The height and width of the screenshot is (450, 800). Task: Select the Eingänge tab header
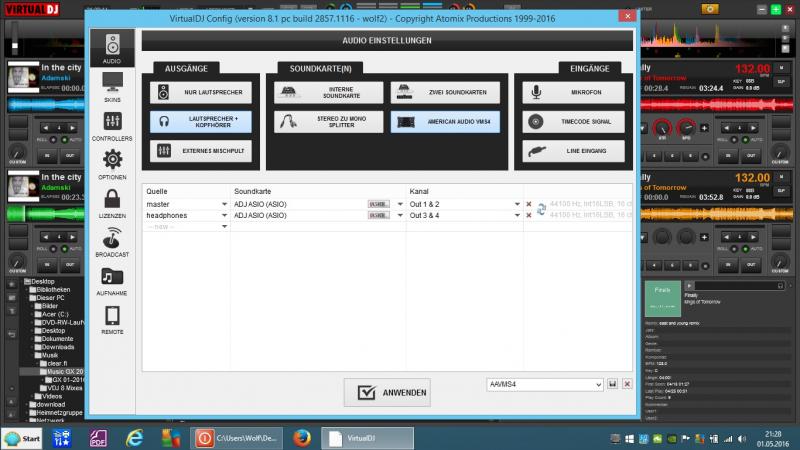pyautogui.click(x=589, y=68)
